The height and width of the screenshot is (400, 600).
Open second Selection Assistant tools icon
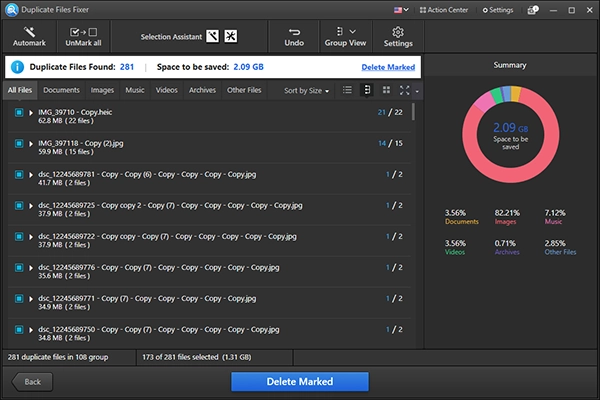[230, 36]
